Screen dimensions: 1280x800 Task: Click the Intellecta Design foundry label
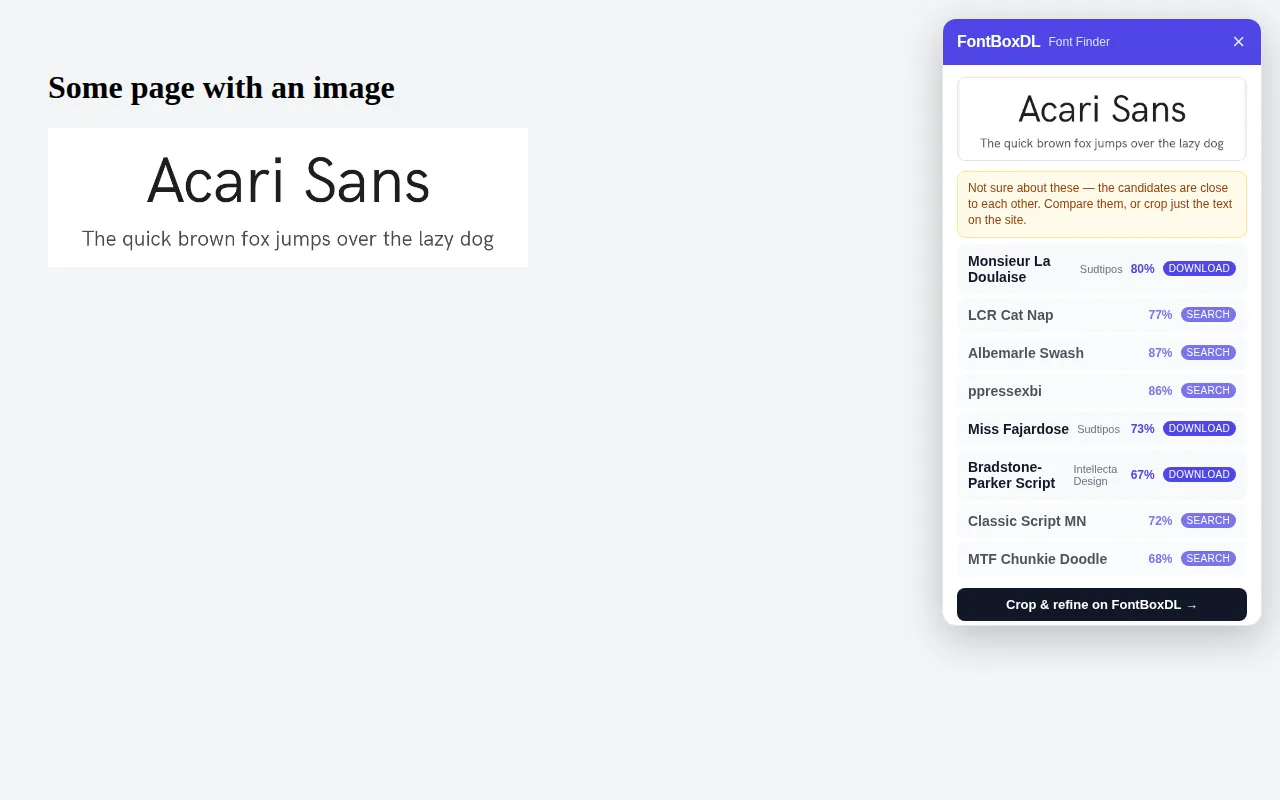point(1095,475)
